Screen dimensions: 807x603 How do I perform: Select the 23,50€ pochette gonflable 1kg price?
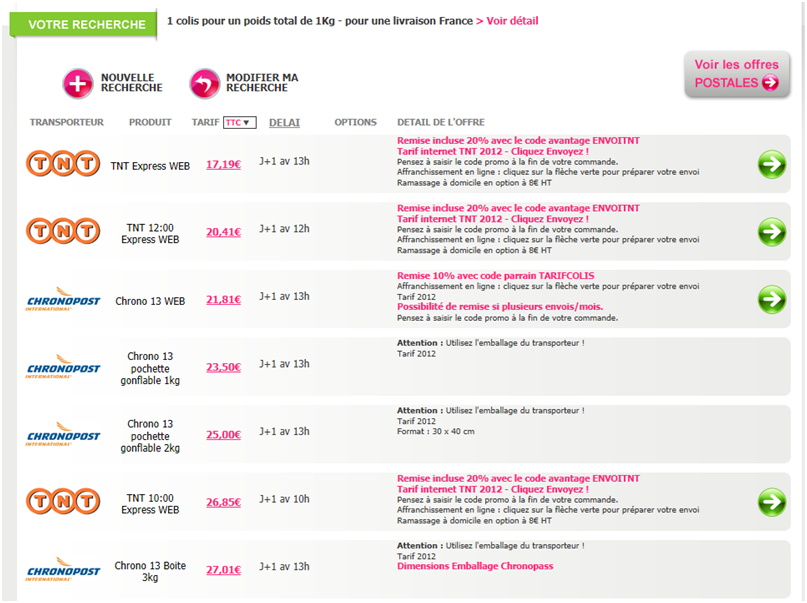pos(223,367)
